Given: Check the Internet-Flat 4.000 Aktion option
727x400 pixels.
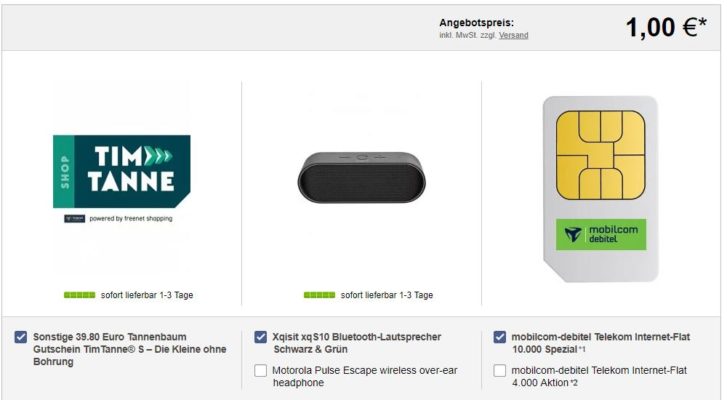Looking at the screenshot, I should point(500,370).
